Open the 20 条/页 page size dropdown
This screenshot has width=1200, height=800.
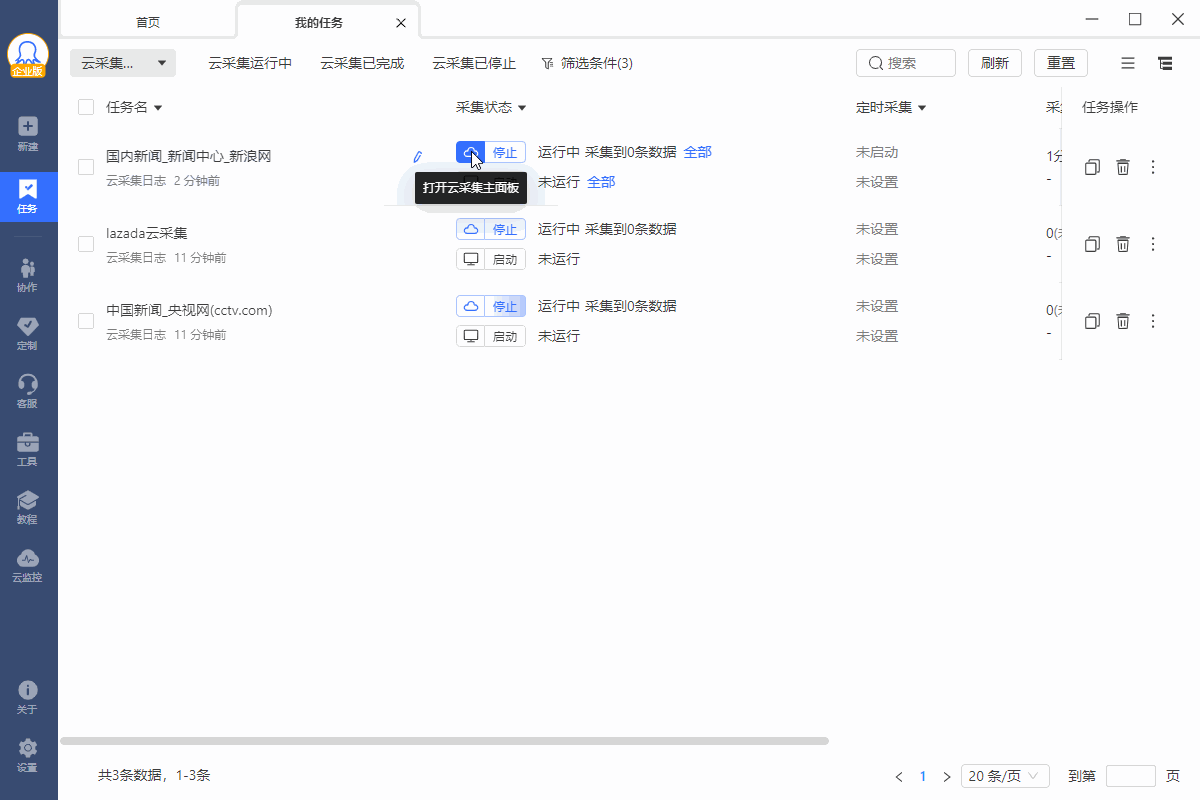(1004, 776)
